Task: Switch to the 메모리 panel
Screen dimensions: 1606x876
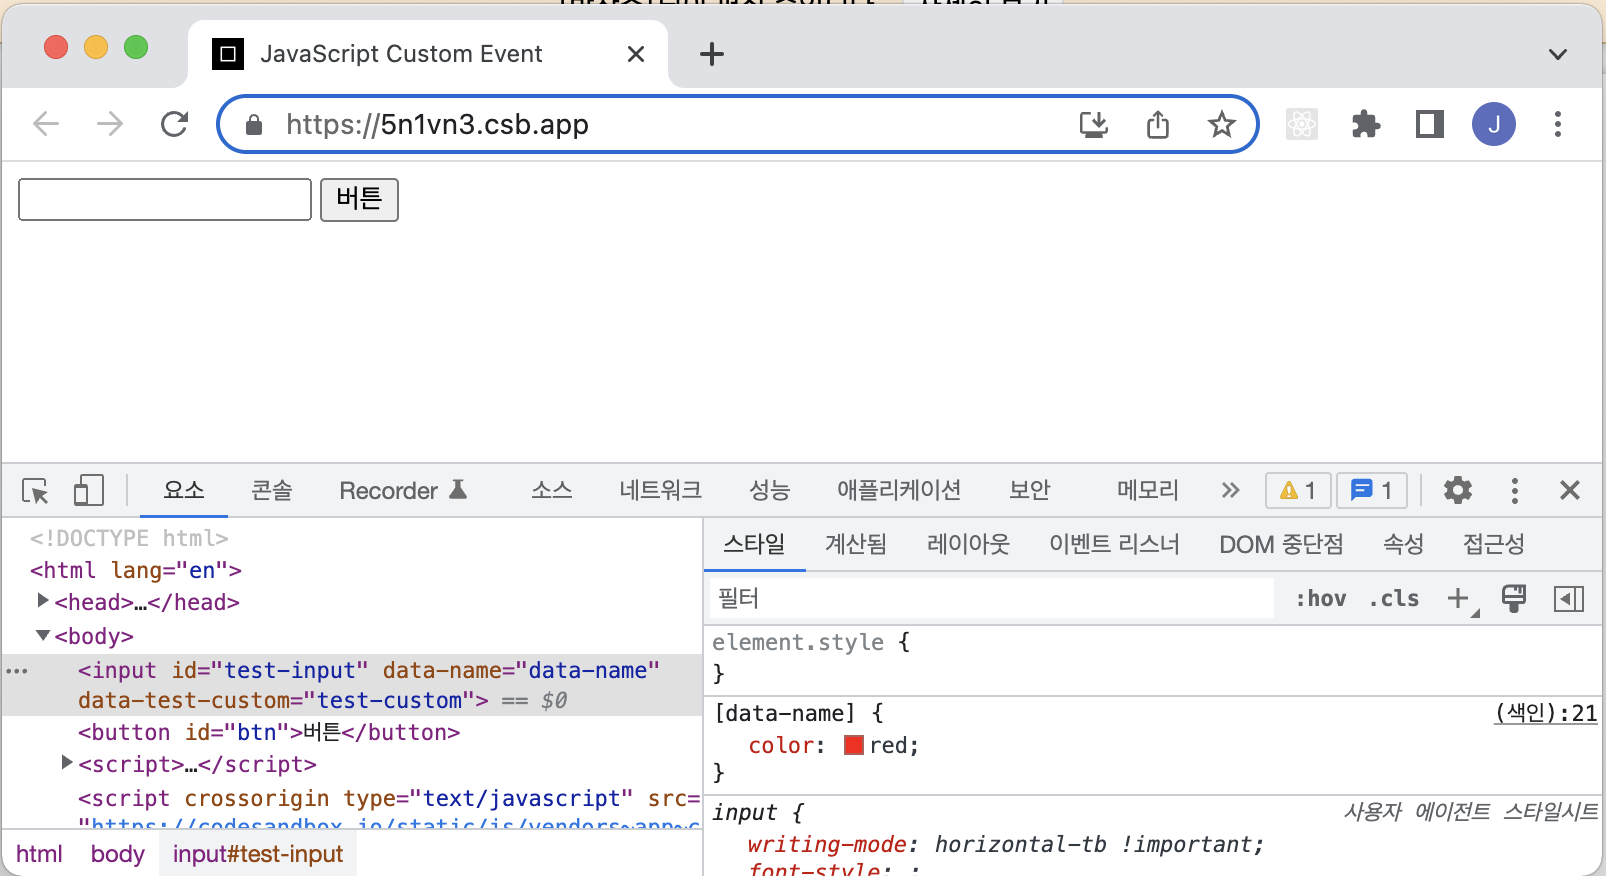Action: (1148, 490)
